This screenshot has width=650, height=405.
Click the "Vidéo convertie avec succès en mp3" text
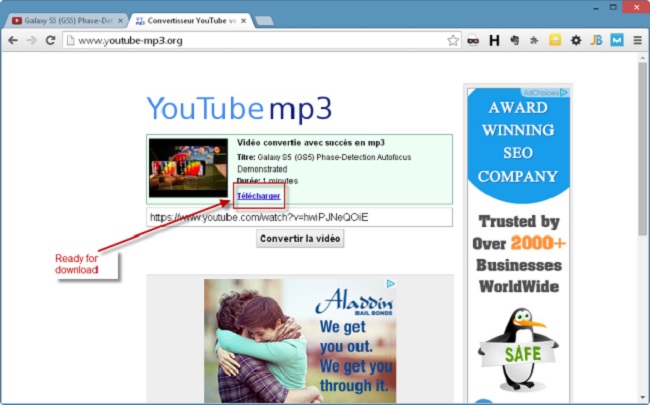click(x=311, y=143)
